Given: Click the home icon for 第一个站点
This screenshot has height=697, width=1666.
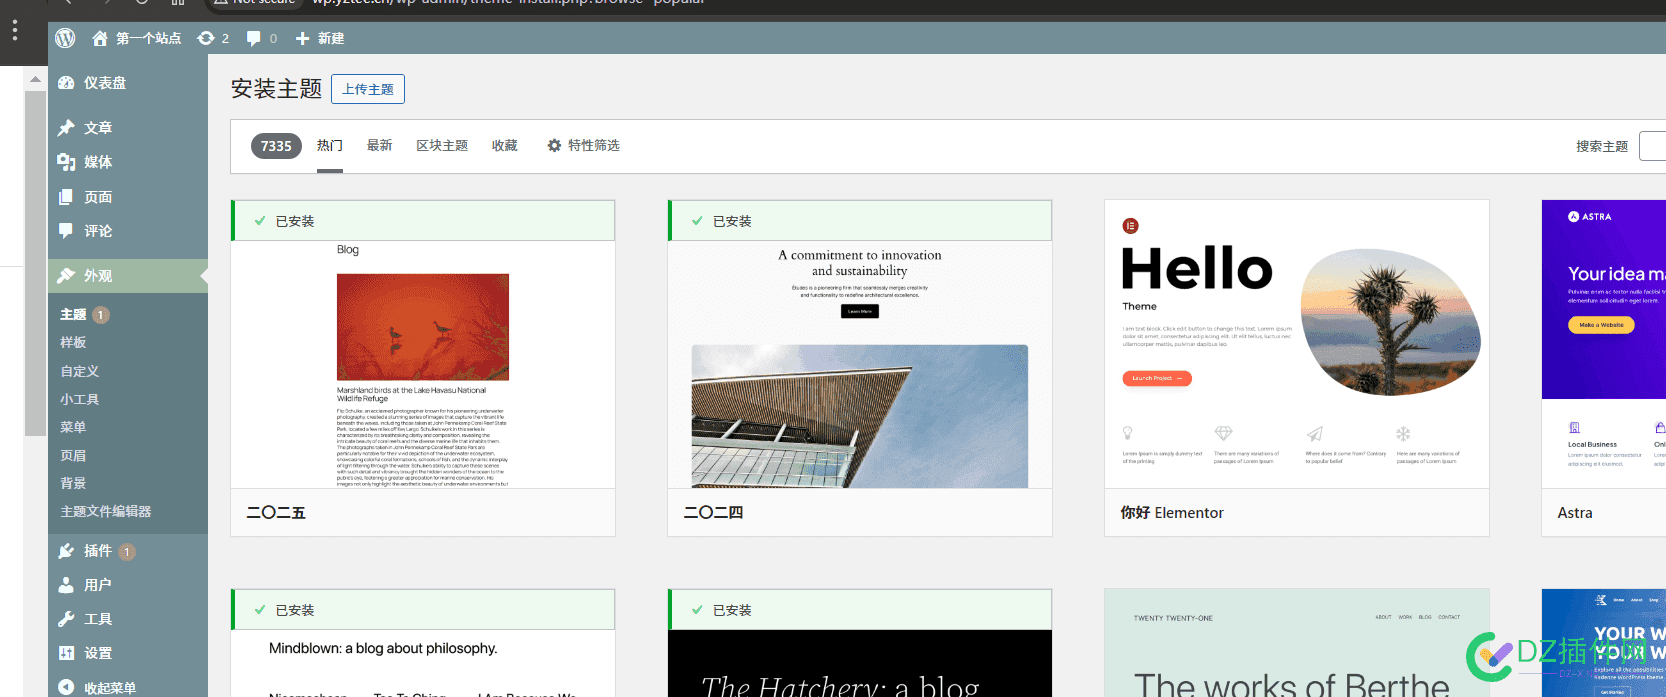Looking at the screenshot, I should pyautogui.click(x=100, y=38).
